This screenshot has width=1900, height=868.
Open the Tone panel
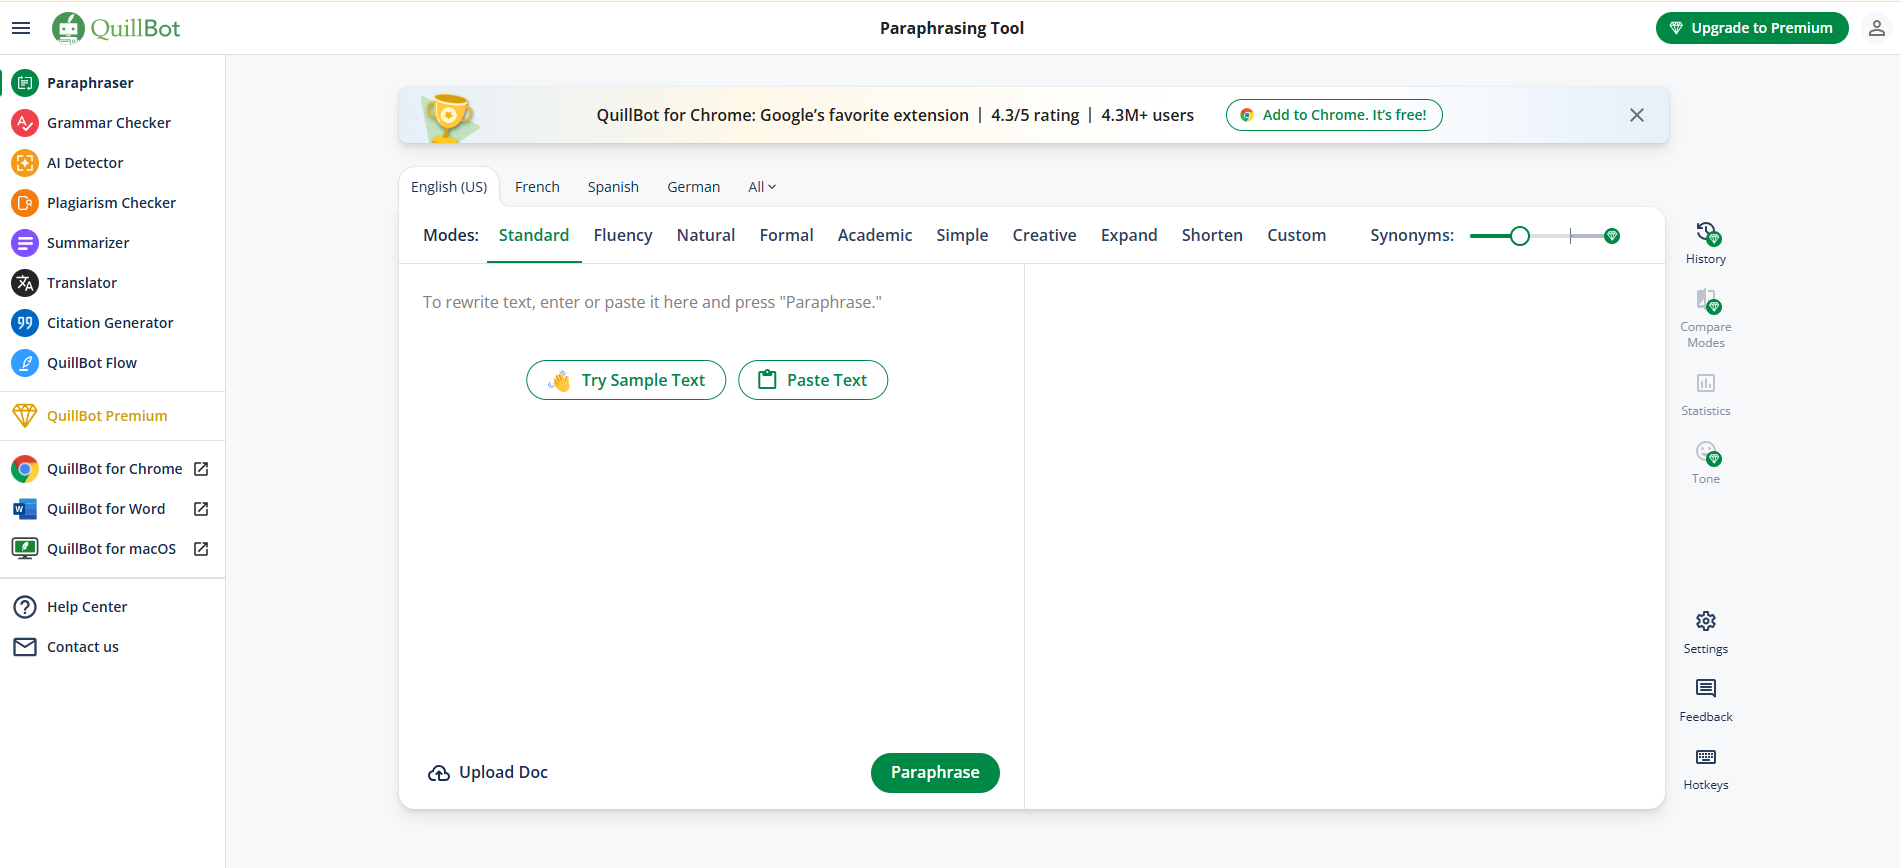pos(1706,463)
